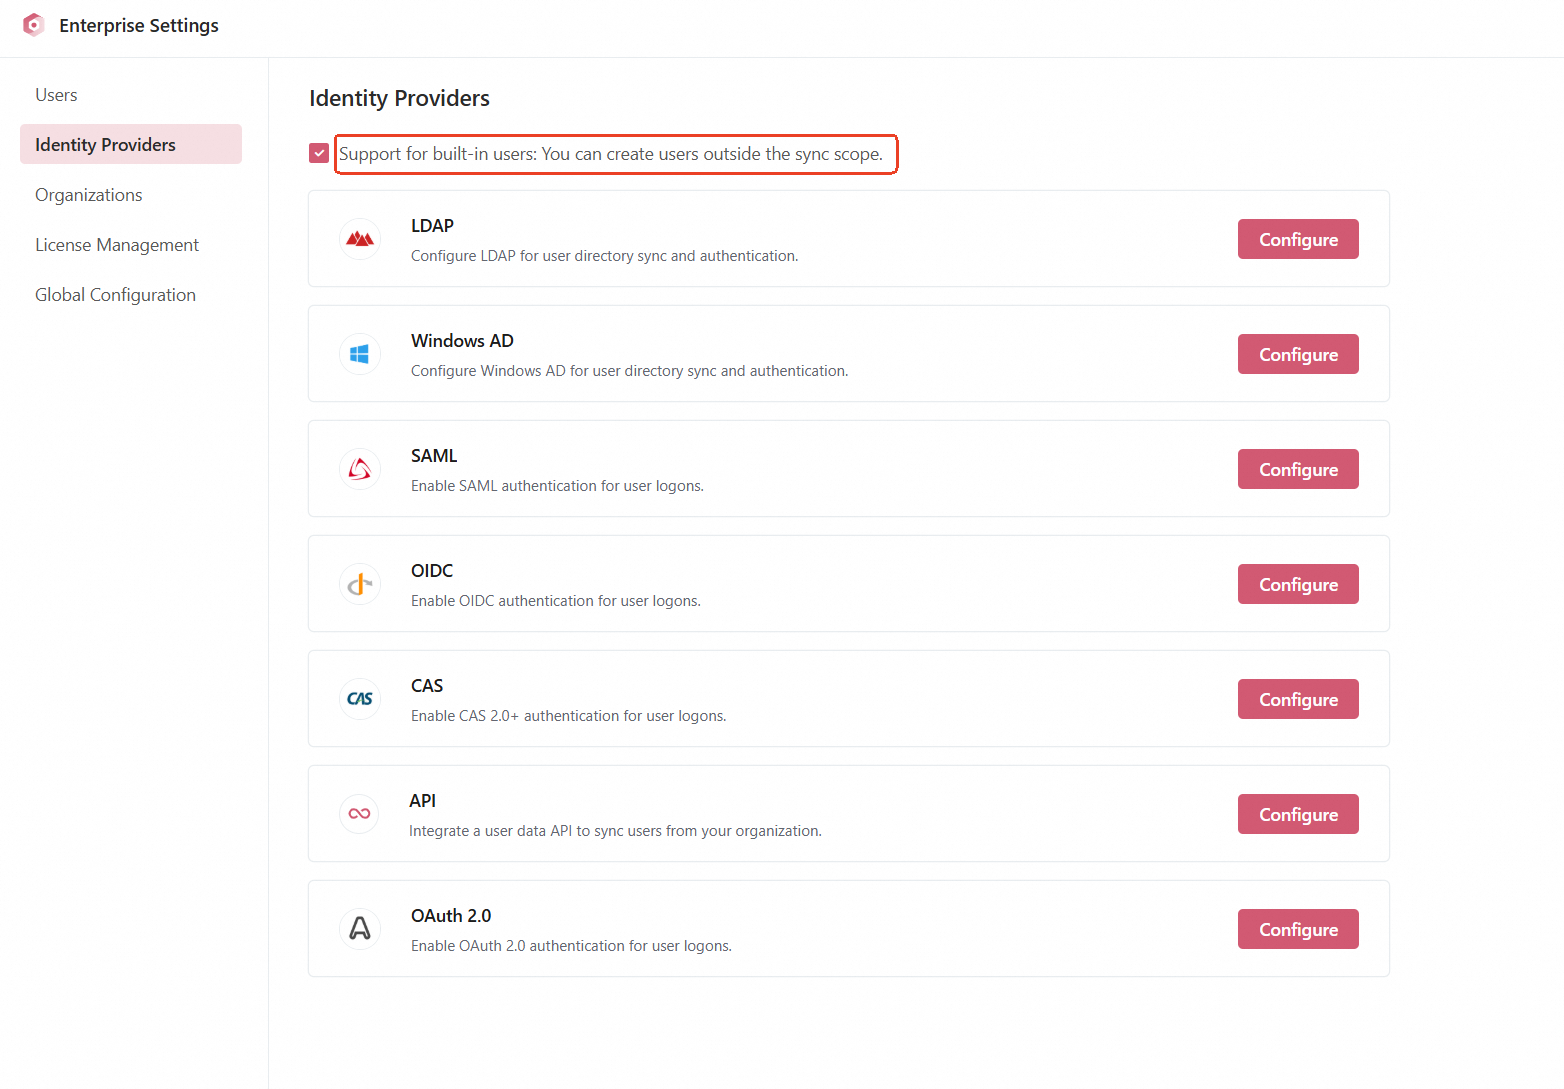Click the built-in users support label text
Image resolution: width=1564 pixels, height=1089 pixels.
coord(610,154)
